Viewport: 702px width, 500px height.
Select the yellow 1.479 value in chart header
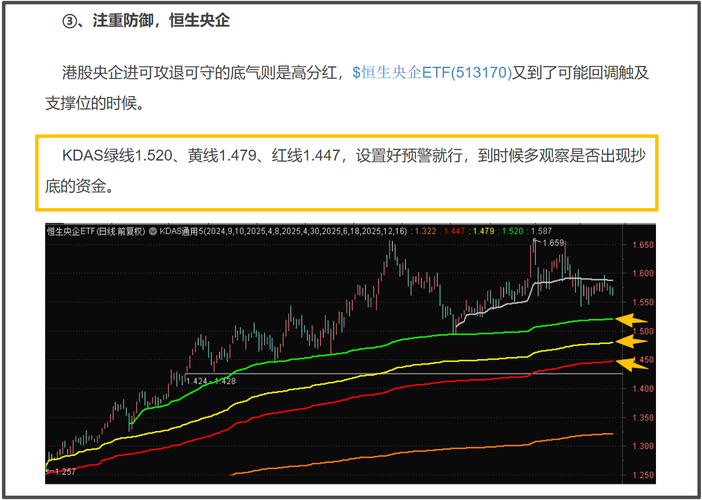click(483, 231)
